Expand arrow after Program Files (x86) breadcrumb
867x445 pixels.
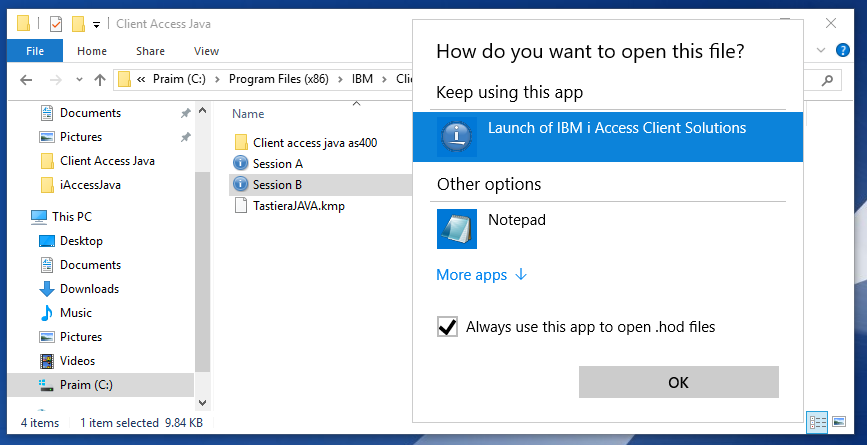[x=340, y=79]
